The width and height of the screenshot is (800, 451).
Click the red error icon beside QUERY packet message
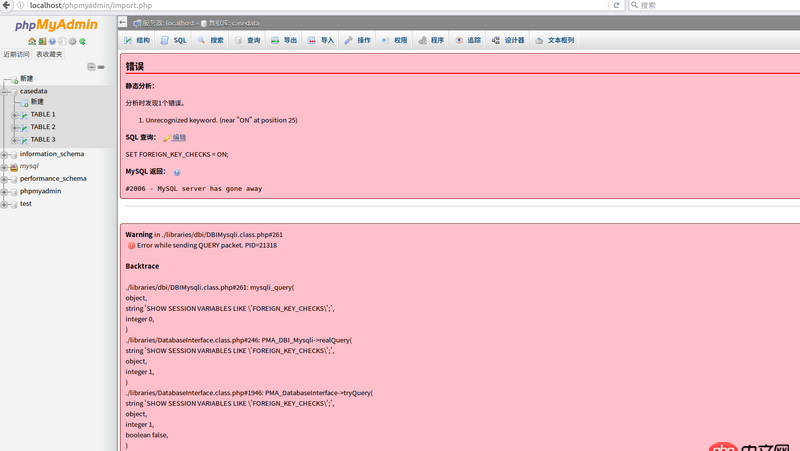tap(131, 245)
